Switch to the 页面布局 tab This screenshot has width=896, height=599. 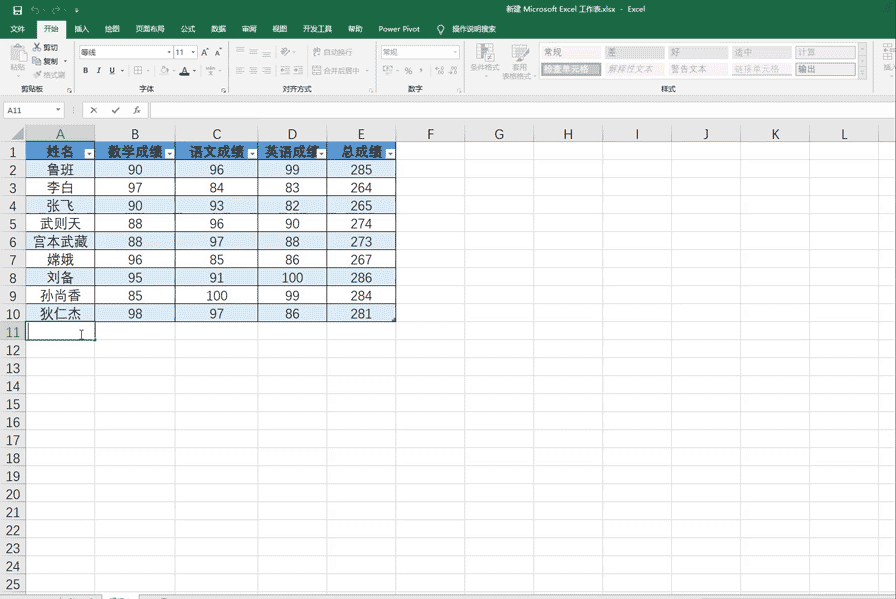coord(150,29)
